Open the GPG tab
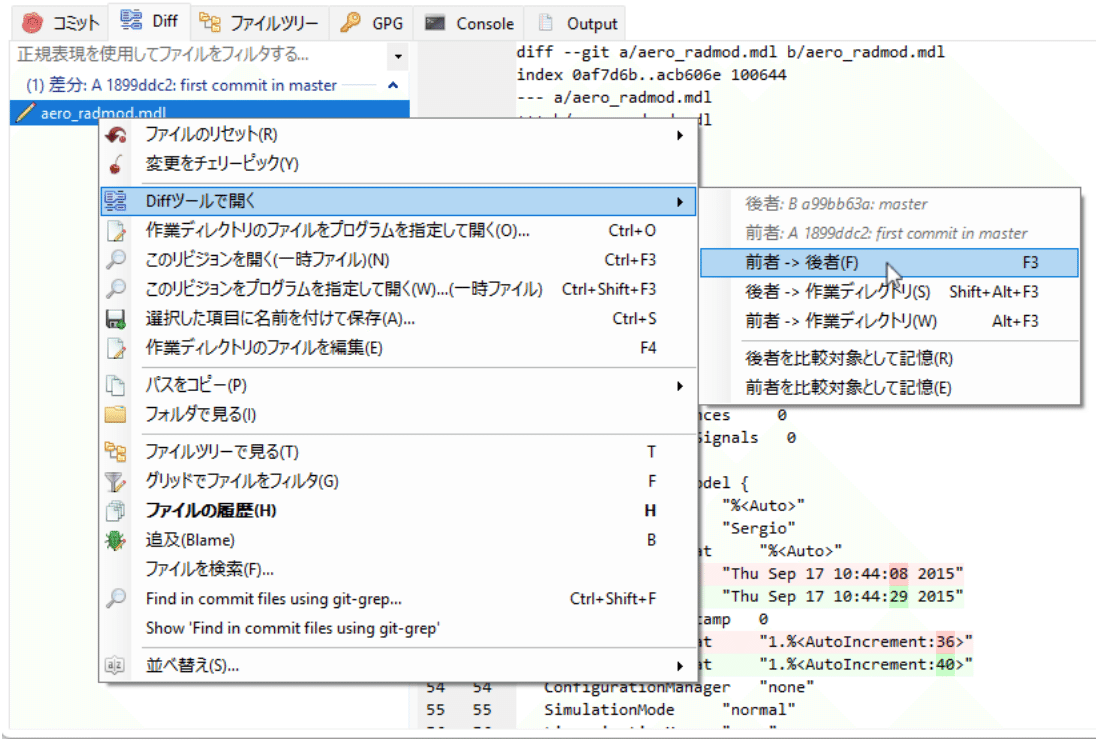Viewport: 1098px width, 741px height. coord(371,22)
